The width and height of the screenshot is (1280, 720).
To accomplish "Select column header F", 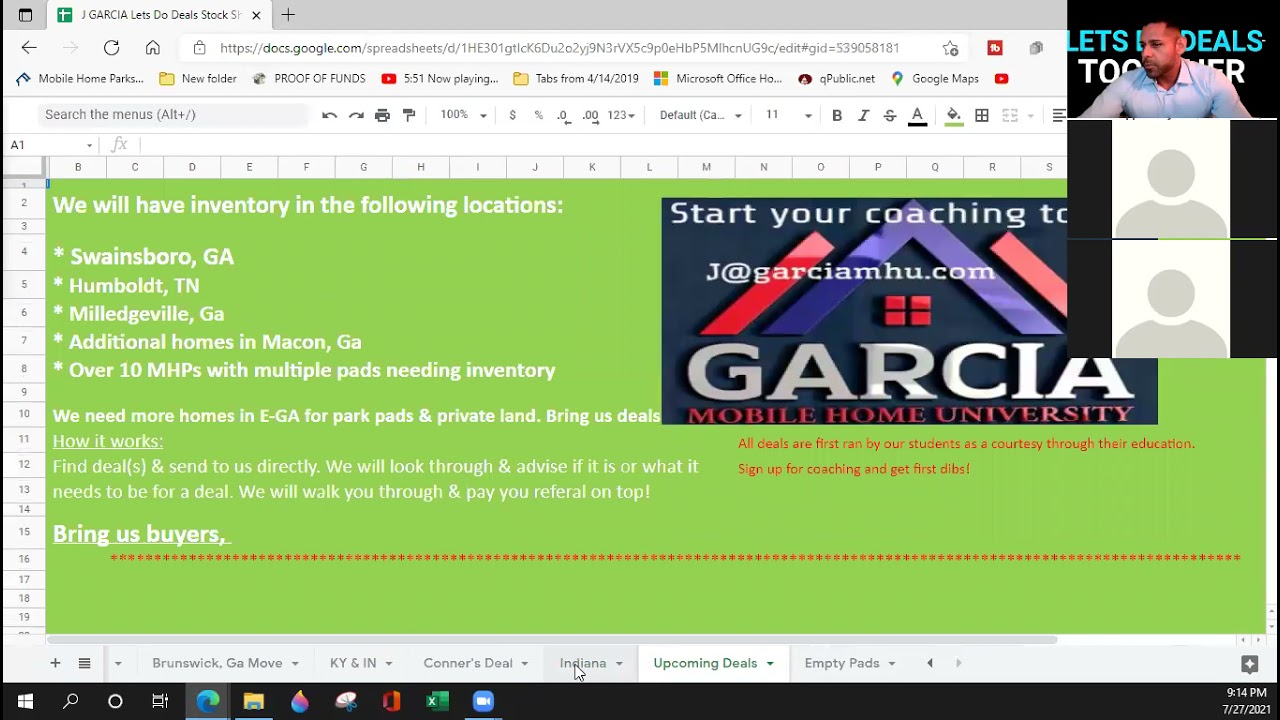I will [306, 167].
